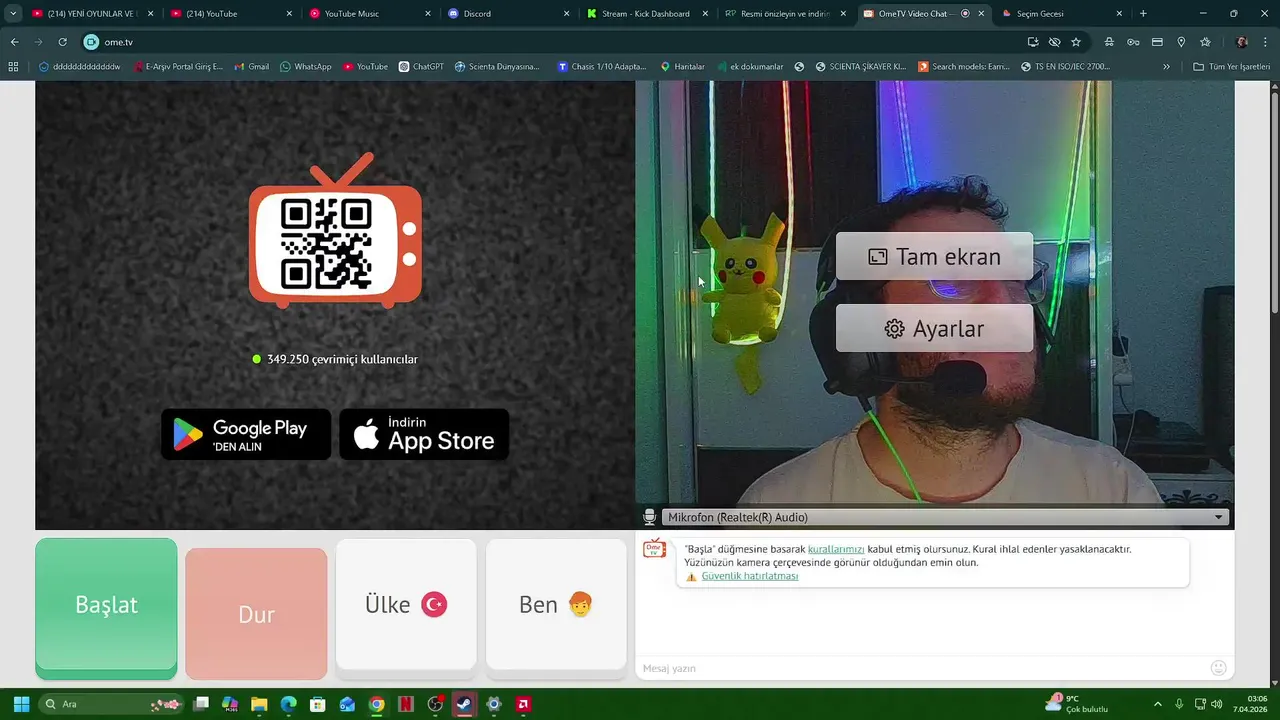The width and height of the screenshot is (1280, 720).
Task: Click the microphone icon beside the device list
Action: click(x=649, y=517)
